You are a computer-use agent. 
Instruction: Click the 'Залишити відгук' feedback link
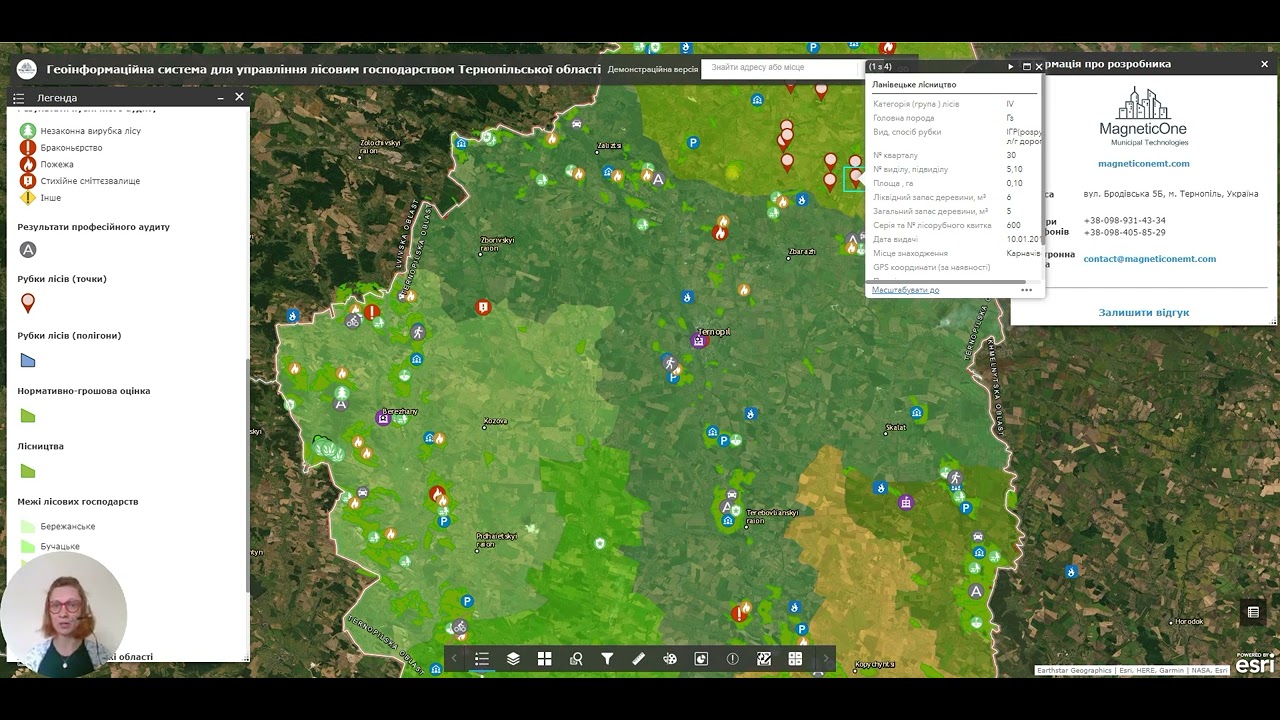[x=1144, y=313]
